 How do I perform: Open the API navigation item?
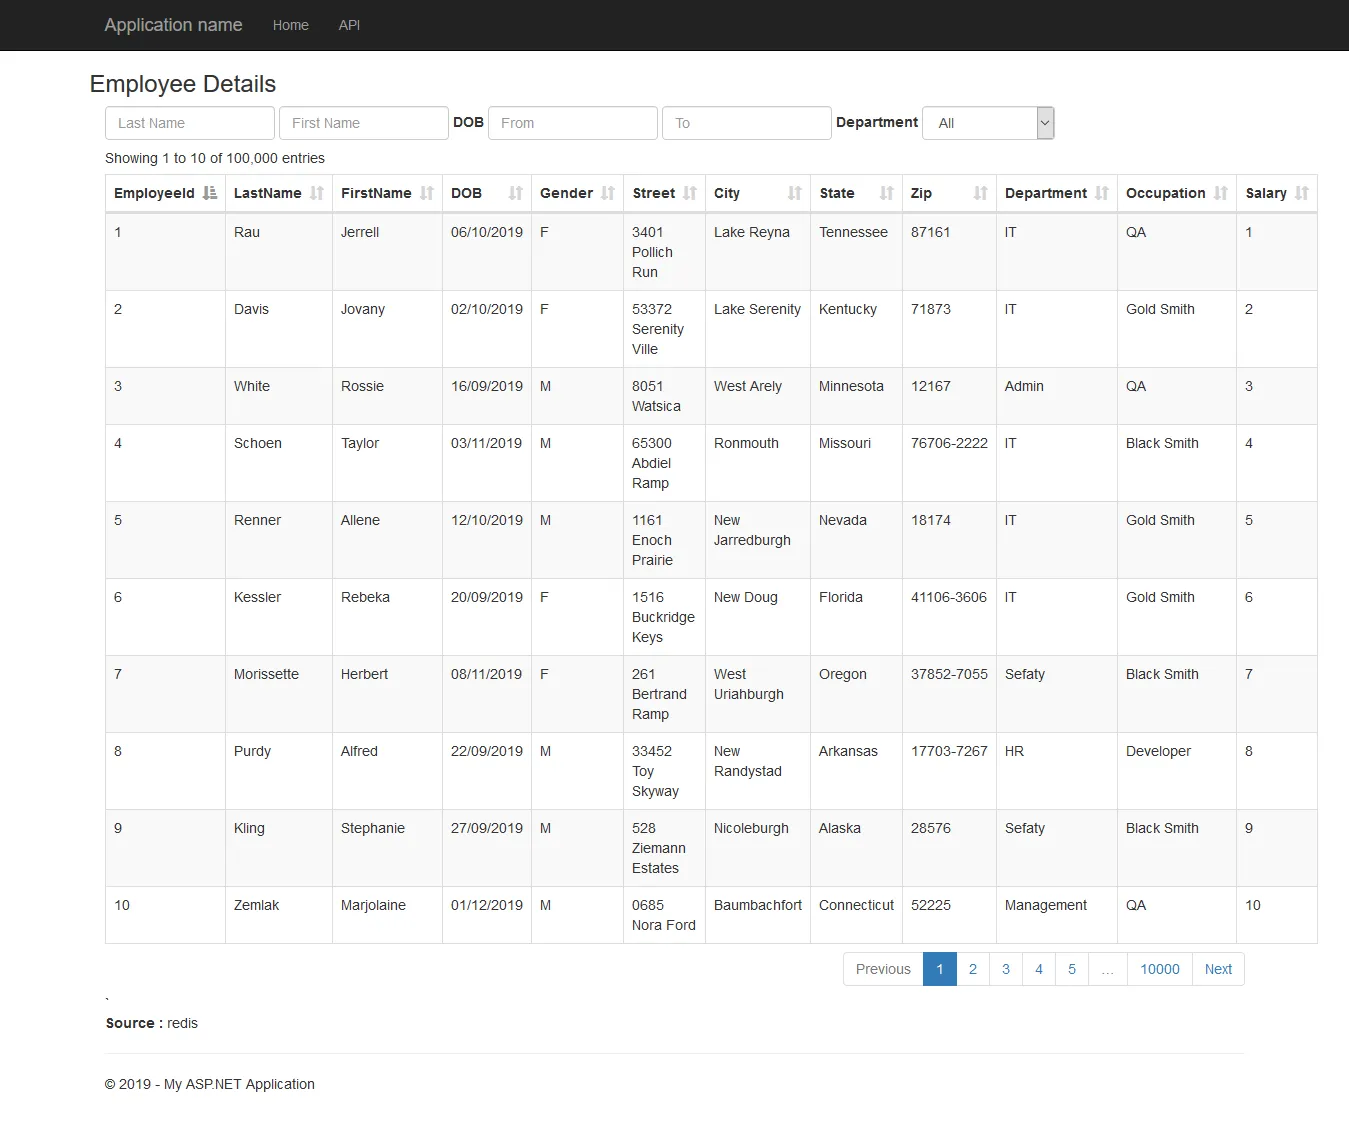point(349,25)
